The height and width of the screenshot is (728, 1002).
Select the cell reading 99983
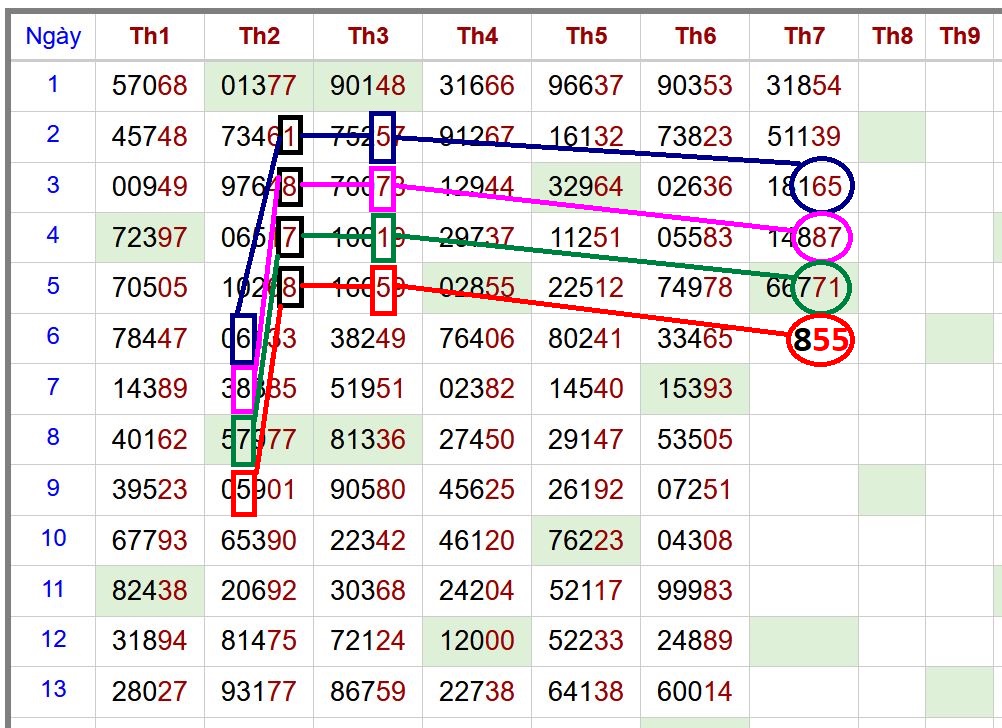(695, 591)
